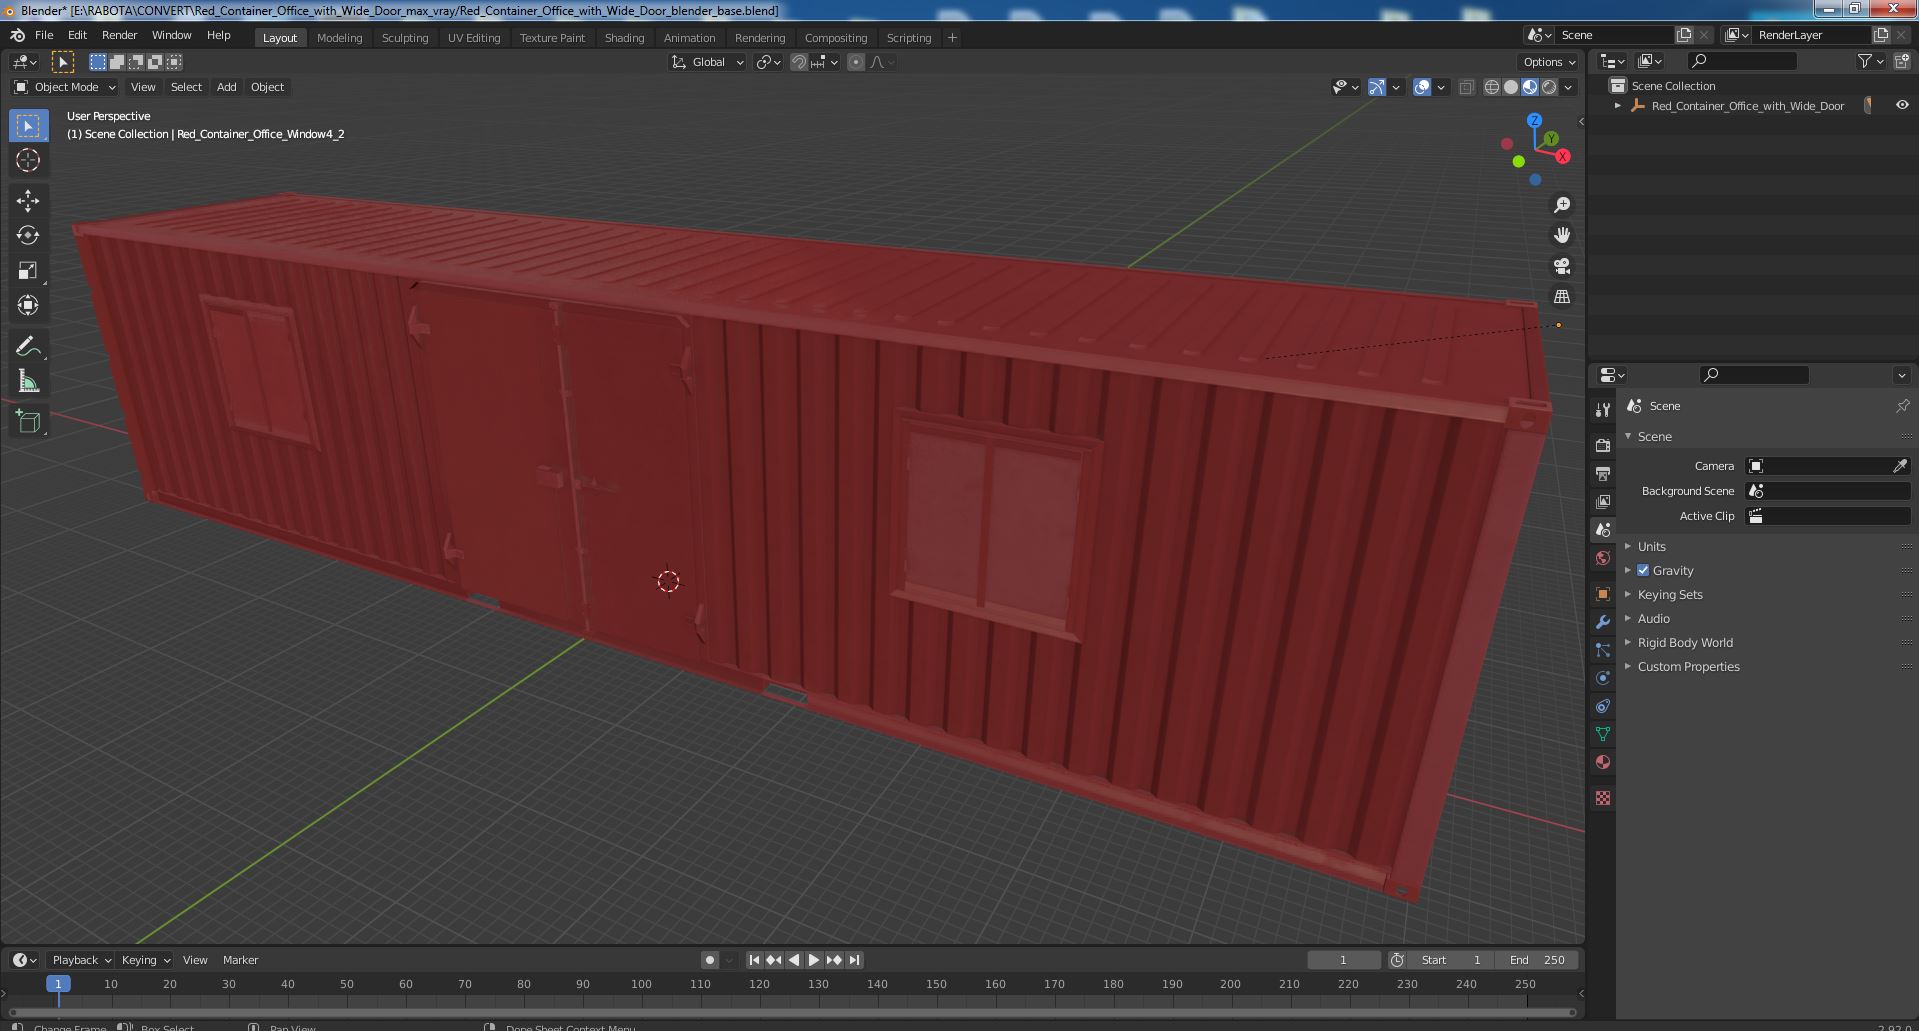Switch to solid viewport shading

(1511, 87)
